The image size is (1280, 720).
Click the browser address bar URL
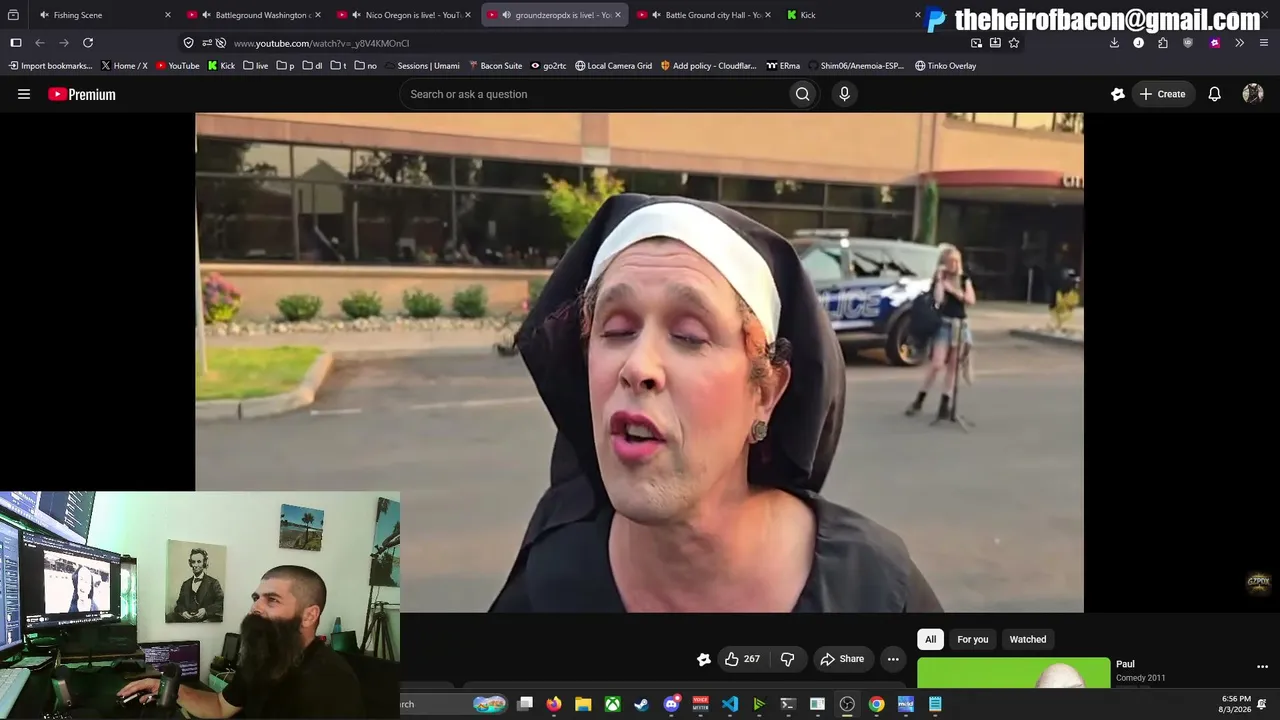321,43
